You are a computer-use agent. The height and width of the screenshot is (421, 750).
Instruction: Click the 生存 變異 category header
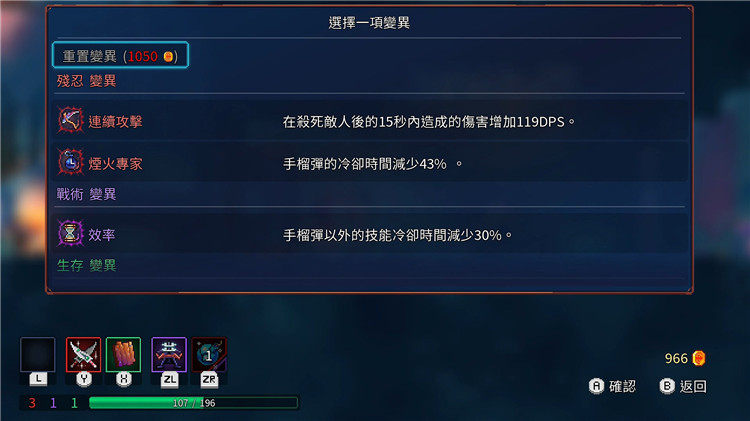pos(87,265)
